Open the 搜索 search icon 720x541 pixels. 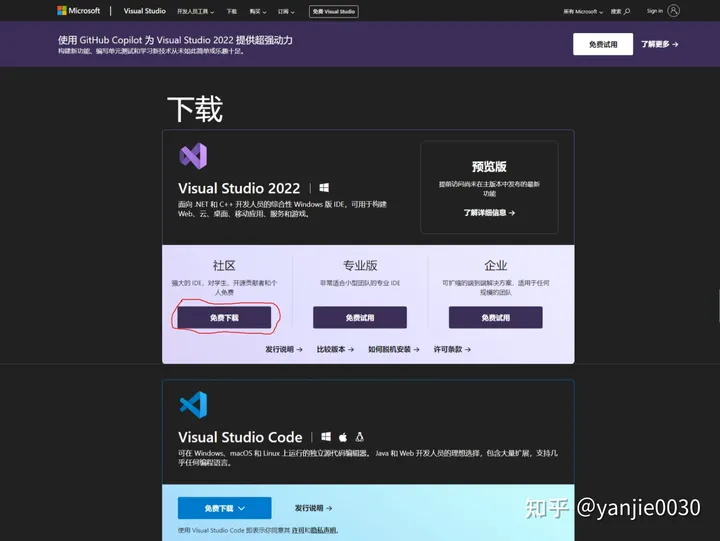click(627, 11)
